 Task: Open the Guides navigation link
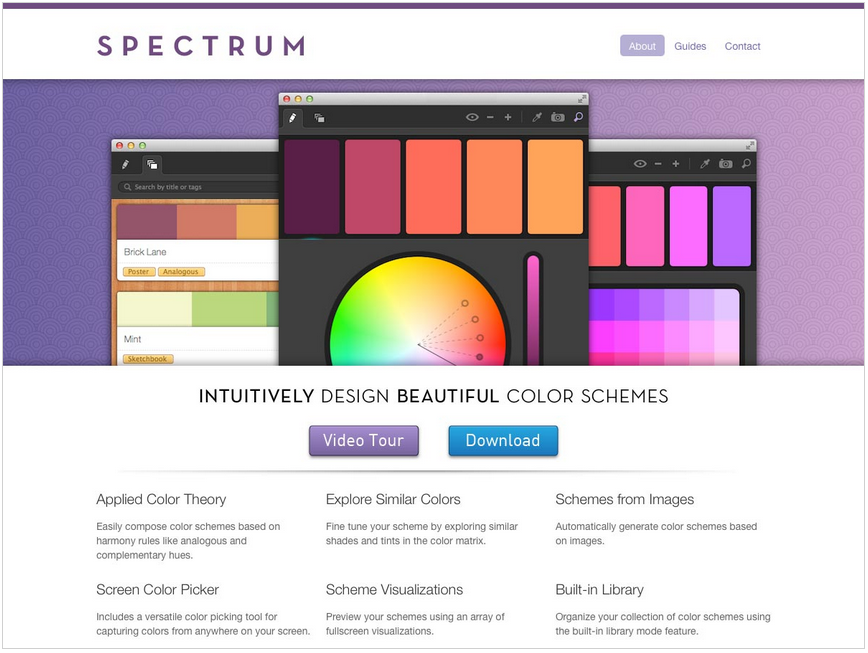tap(690, 46)
